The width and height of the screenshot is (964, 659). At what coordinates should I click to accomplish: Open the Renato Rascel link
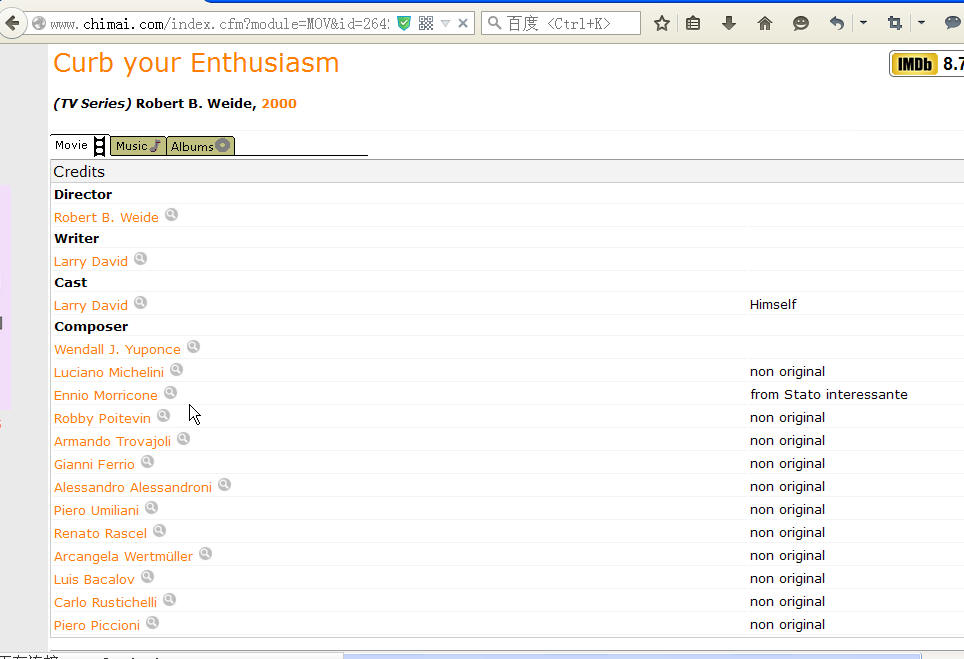pyautogui.click(x=100, y=534)
